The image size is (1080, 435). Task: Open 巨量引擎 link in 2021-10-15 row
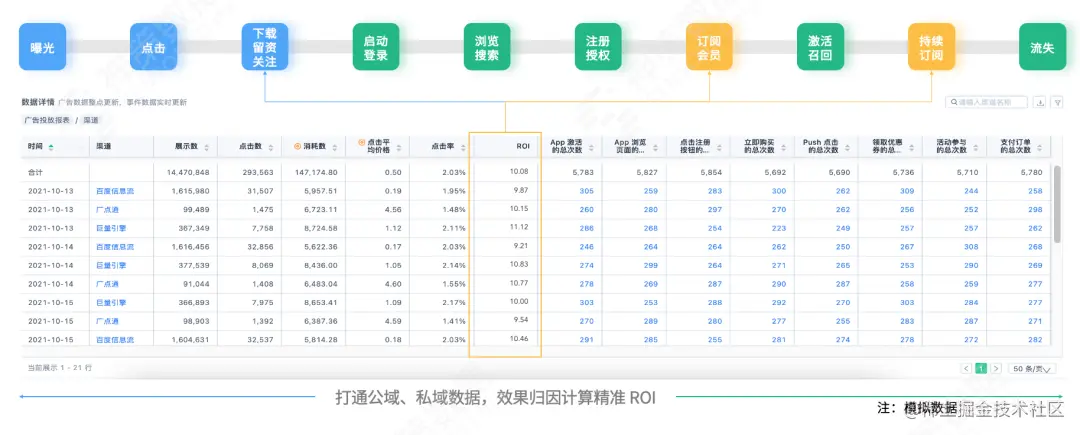coord(112,302)
